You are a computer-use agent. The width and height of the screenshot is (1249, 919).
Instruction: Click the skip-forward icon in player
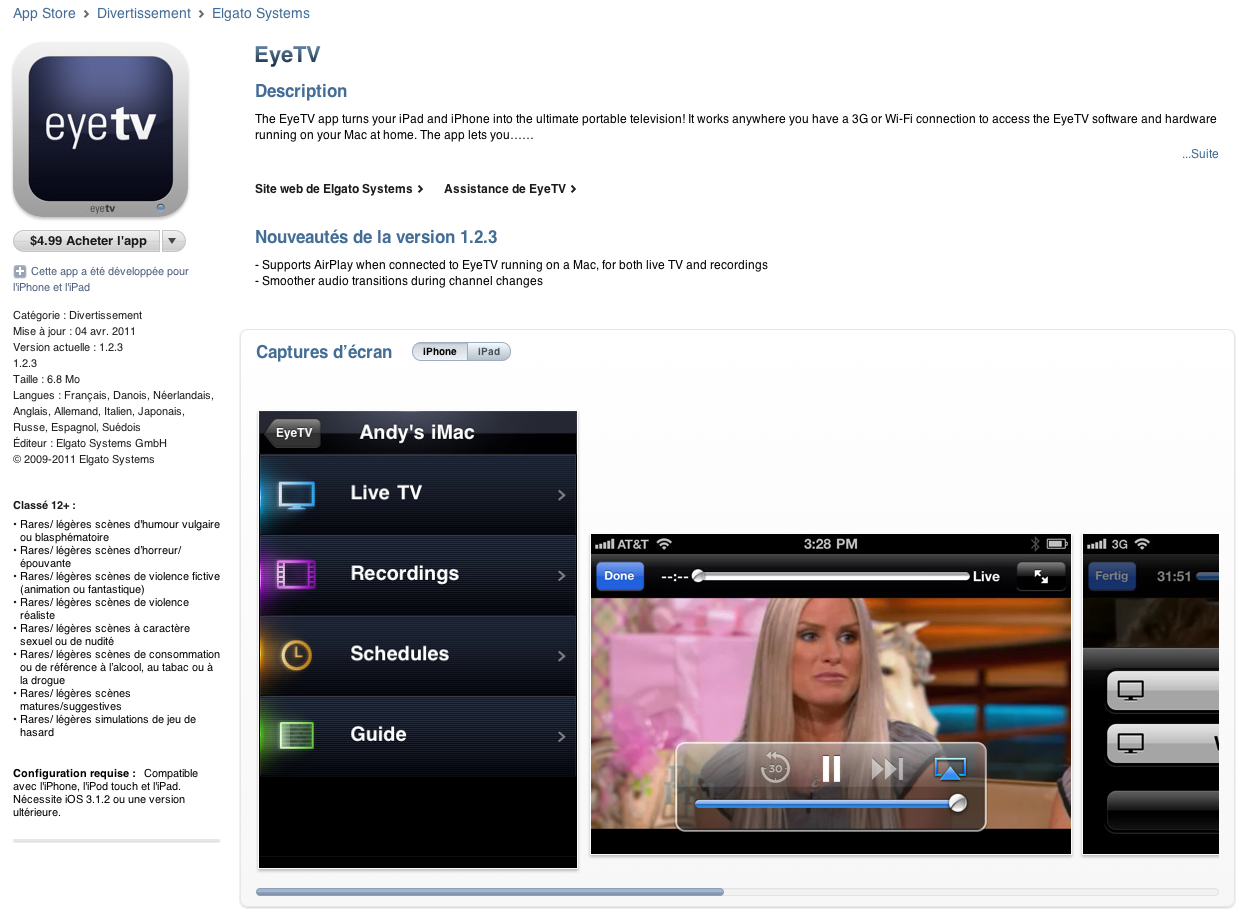pyautogui.click(x=887, y=768)
